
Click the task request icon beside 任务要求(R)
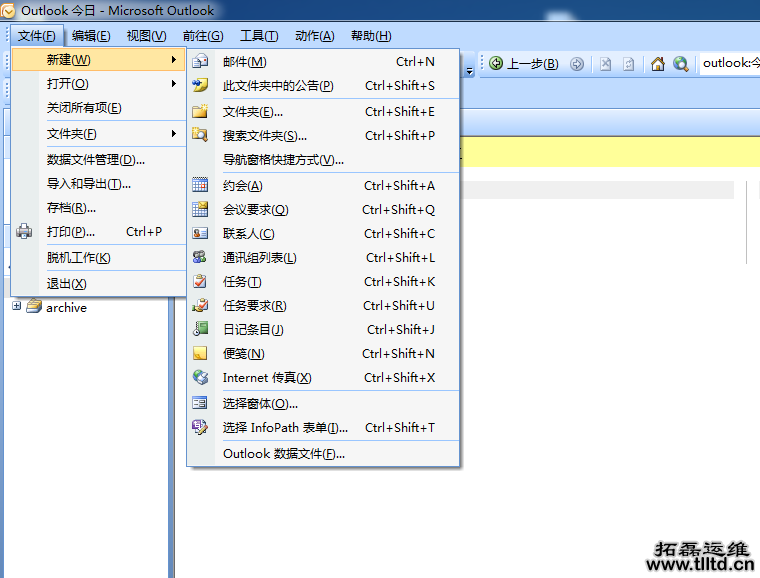[x=200, y=305]
